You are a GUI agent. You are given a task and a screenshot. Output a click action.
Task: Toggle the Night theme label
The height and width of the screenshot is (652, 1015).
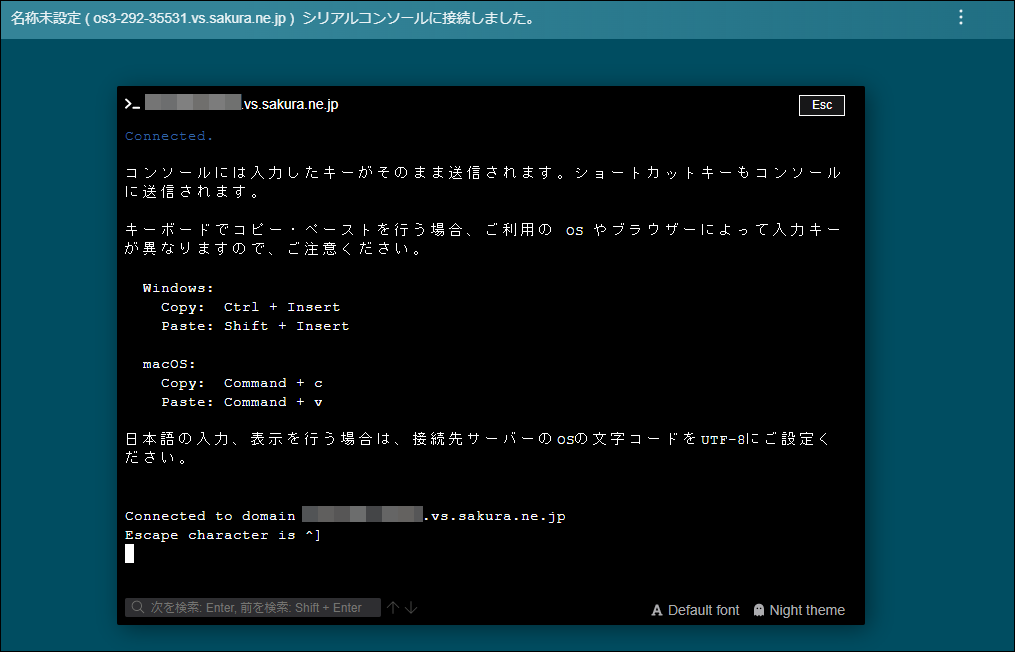(x=807, y=610)
